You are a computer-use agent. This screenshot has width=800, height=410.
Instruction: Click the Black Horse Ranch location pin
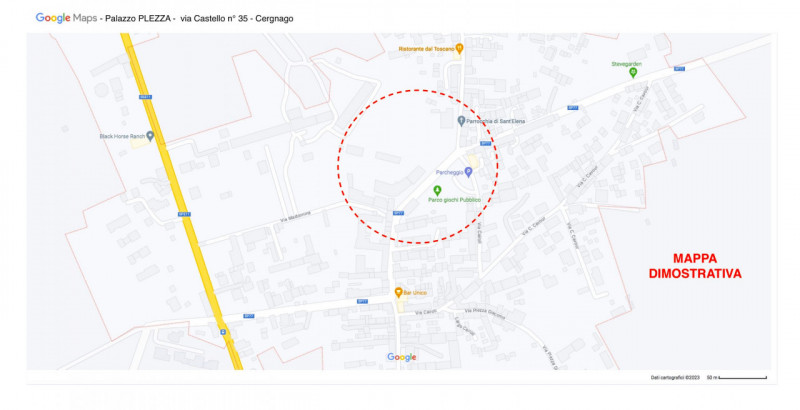click(150, 136)
